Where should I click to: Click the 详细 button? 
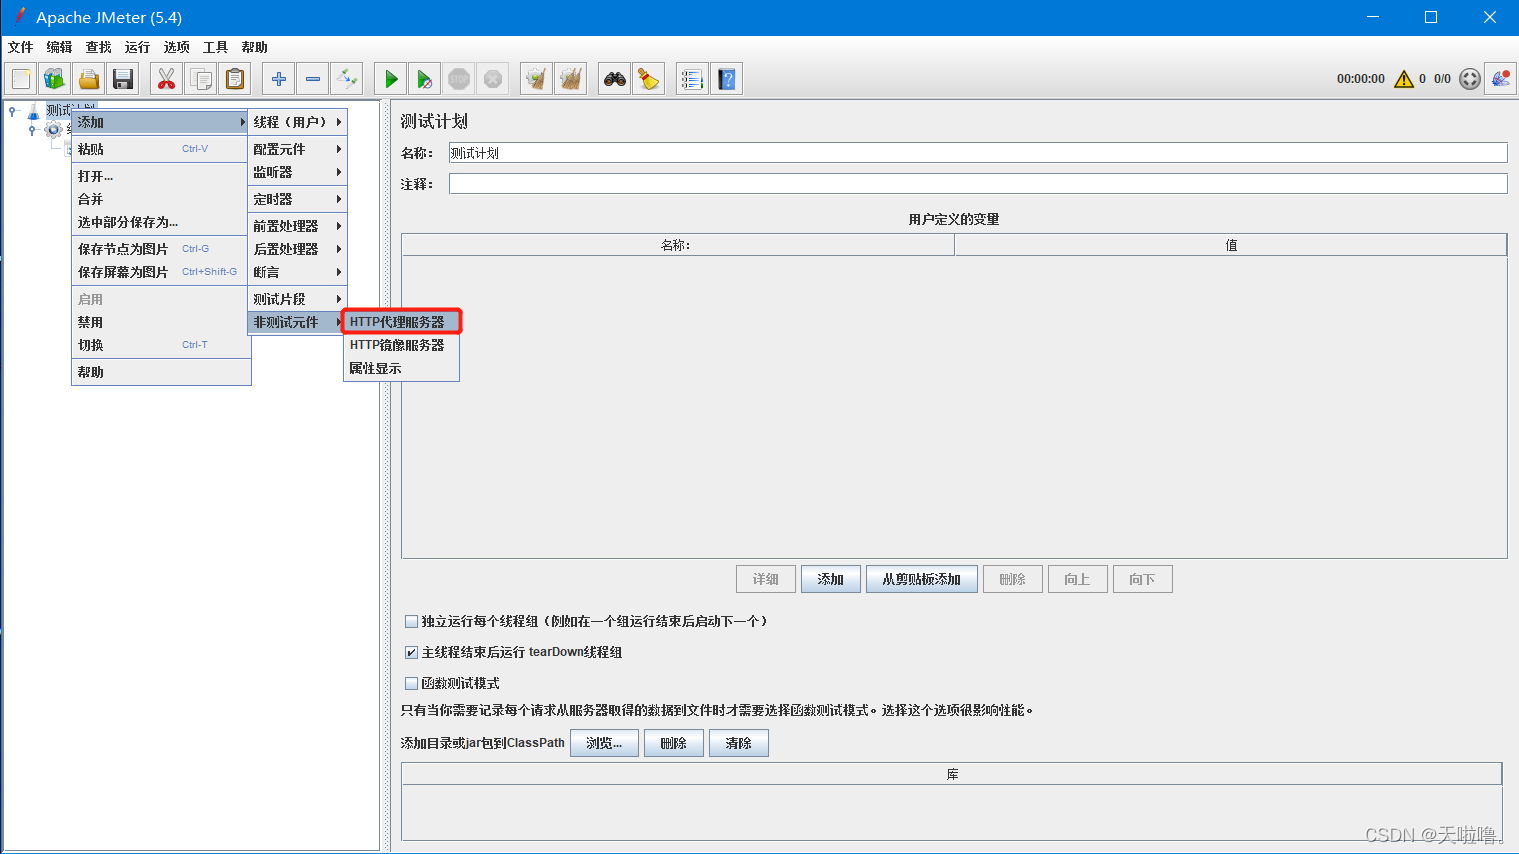(x=766, y=579)
